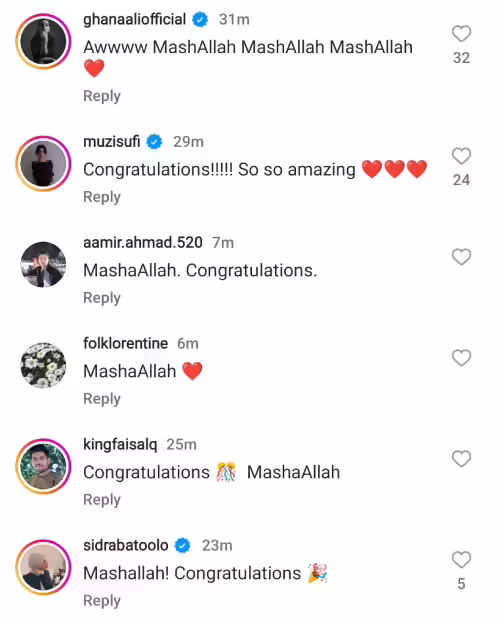Like folklorentine's MashaAllah comment
Image resolution: width=500 pixels, height=626 pixels.
[x=461, y=358]
